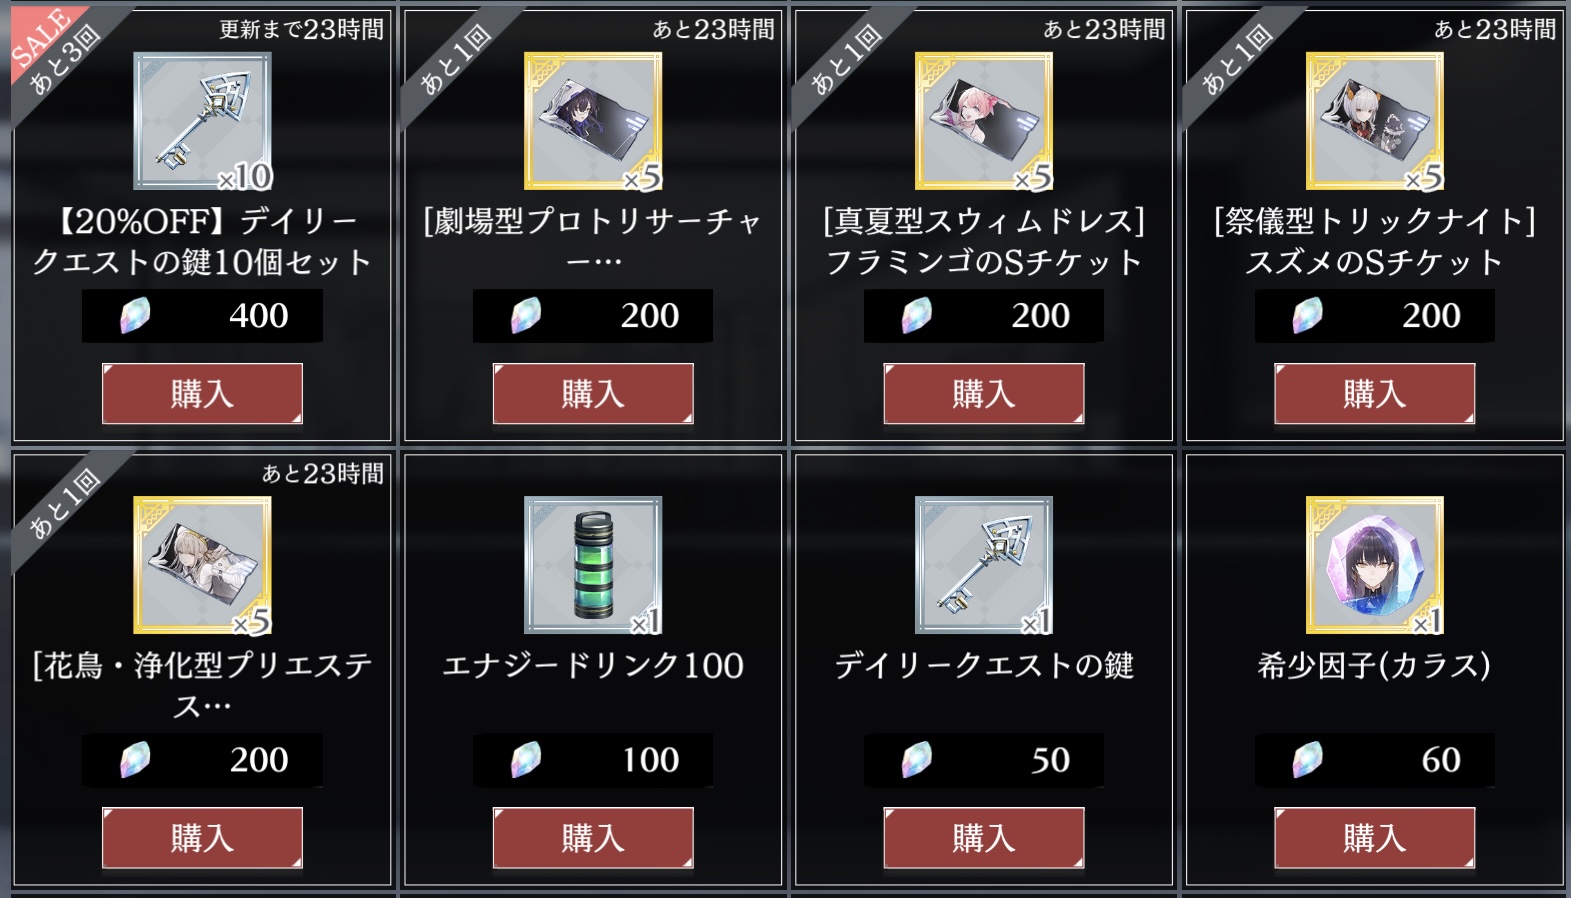The image size is (1571, 898).
Task: Select the Suzume S ticket icon
Action: (1375, 121)
